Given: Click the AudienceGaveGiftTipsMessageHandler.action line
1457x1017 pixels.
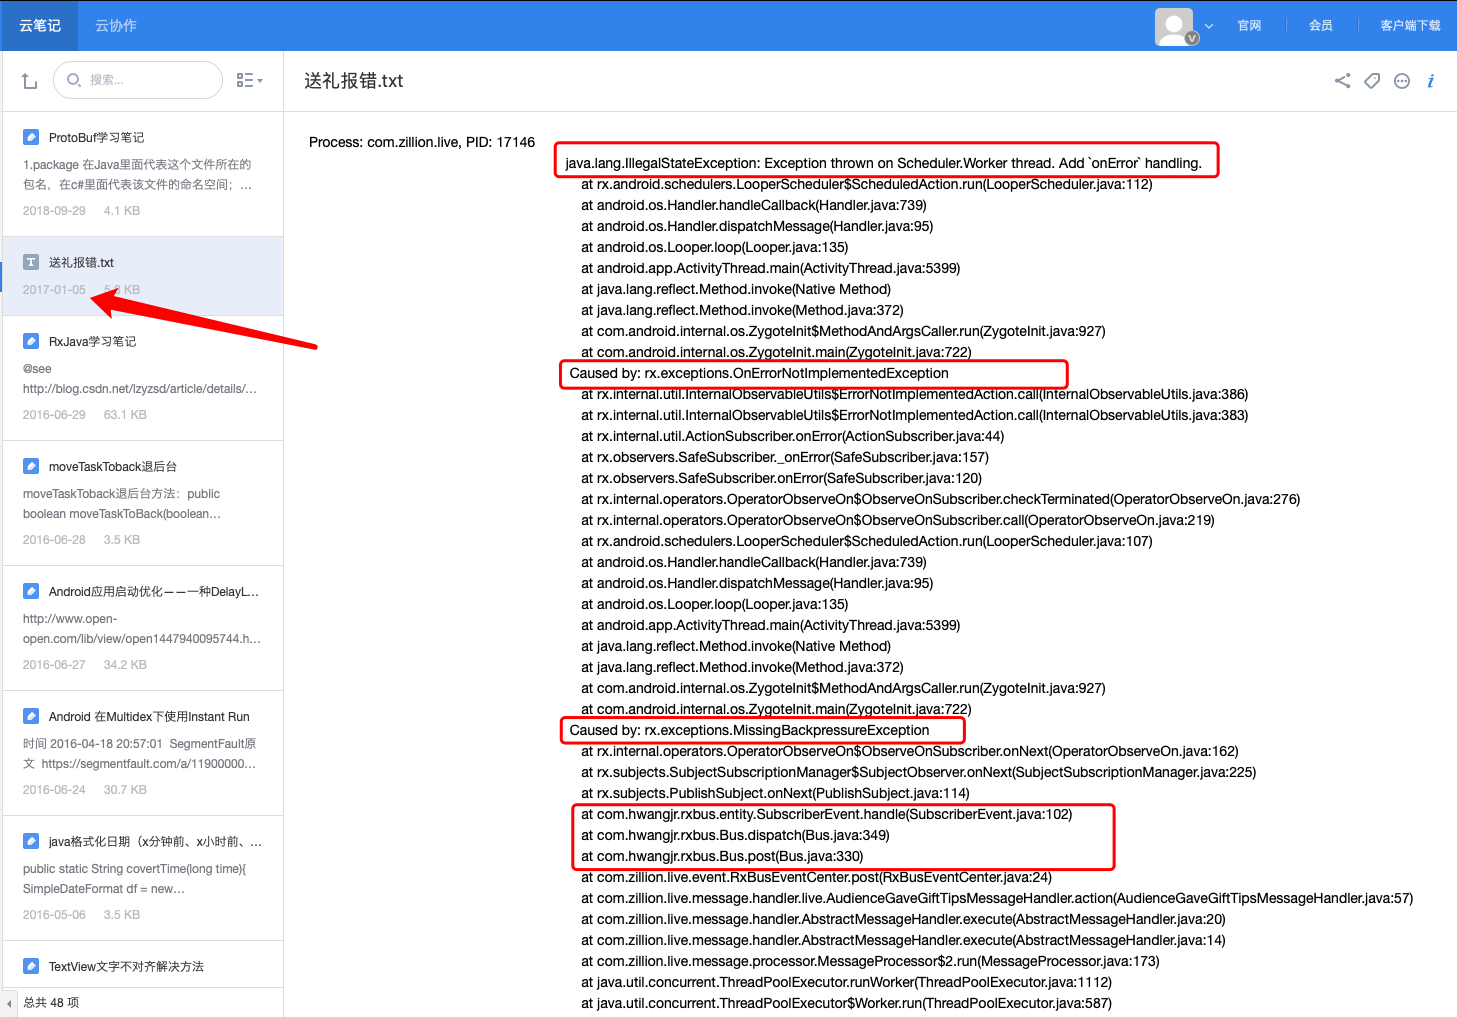Looking at the screenshot, I should [997, 898].
